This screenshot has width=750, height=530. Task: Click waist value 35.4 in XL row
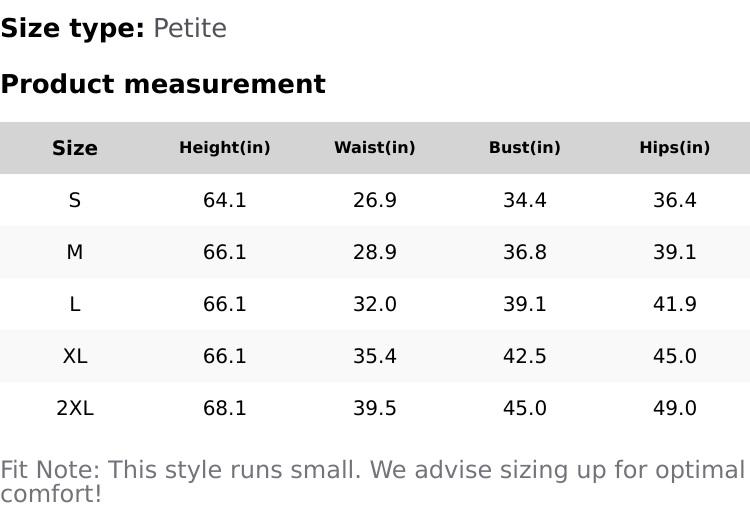pos(375,356)
